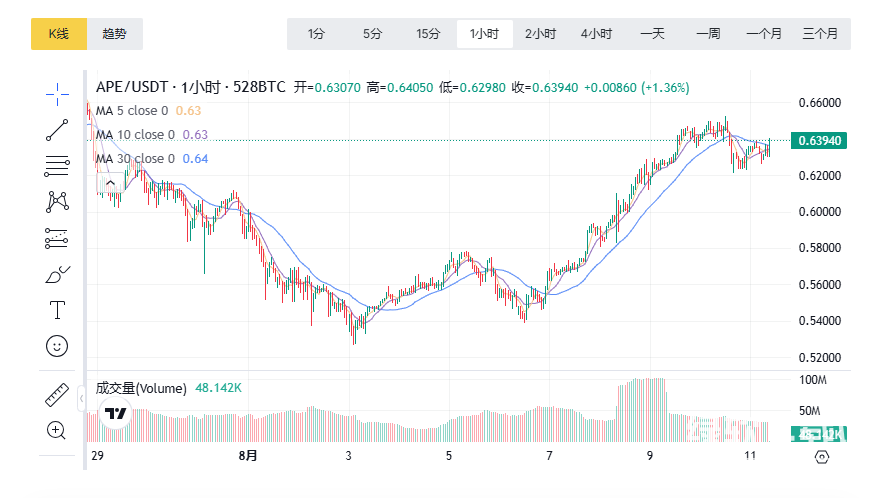Viewport: 888px width, 498px height.
Task: Pick the brush drawing tool
Action: 57,274
